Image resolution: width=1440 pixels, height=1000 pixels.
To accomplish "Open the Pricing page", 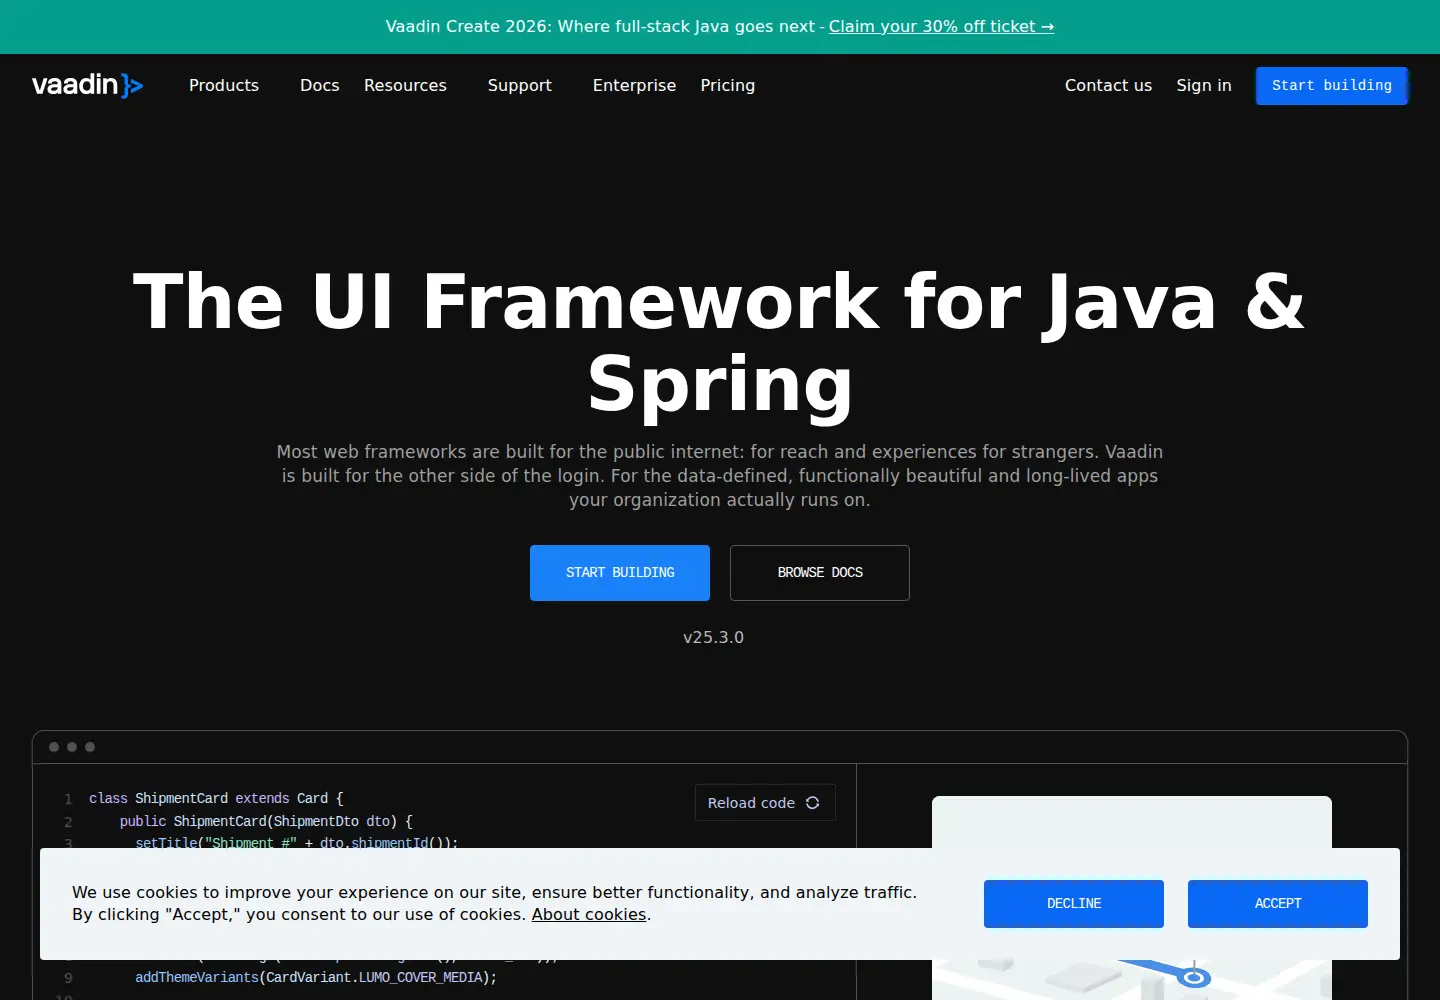I will pyautogui.click(x=728, y=86).
